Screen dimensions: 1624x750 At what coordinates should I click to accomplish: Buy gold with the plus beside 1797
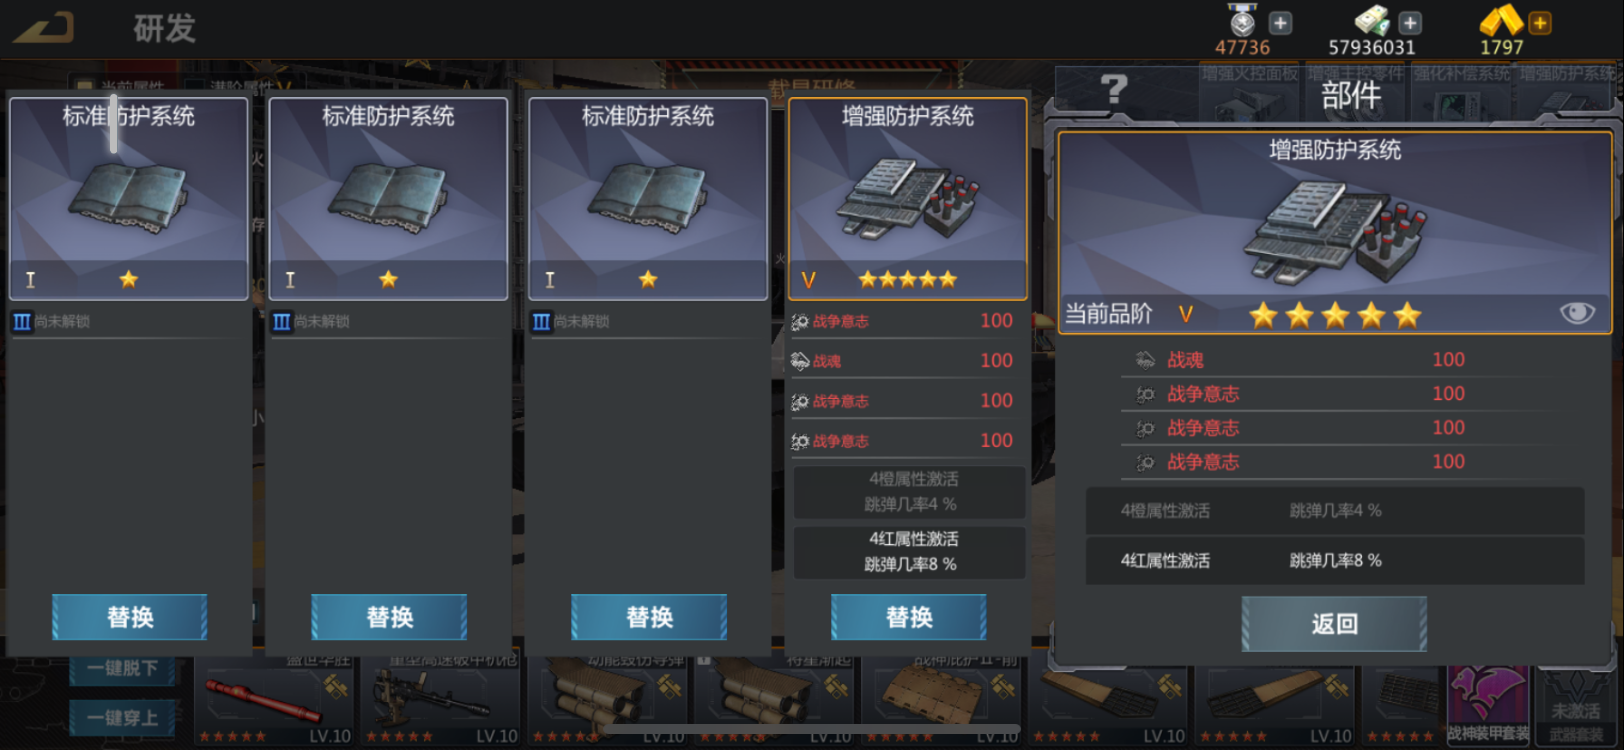[1540, 22]
